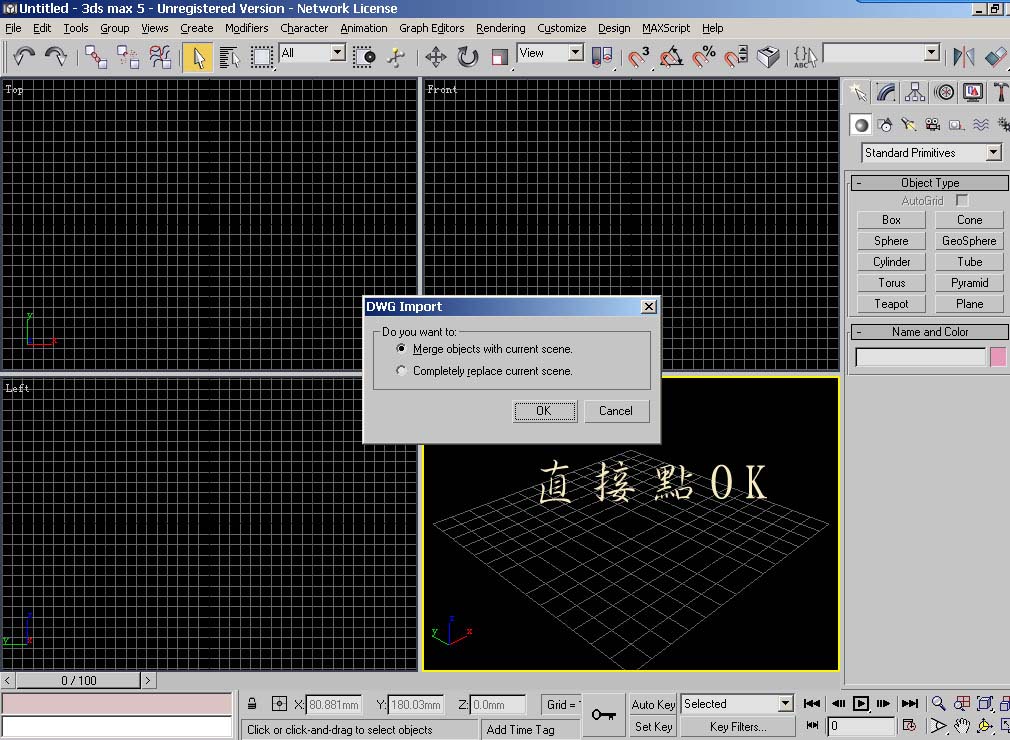Screen dimensions: 1010x740
Task: Click Bind to Space Warp icon
Action: point(160,57)
